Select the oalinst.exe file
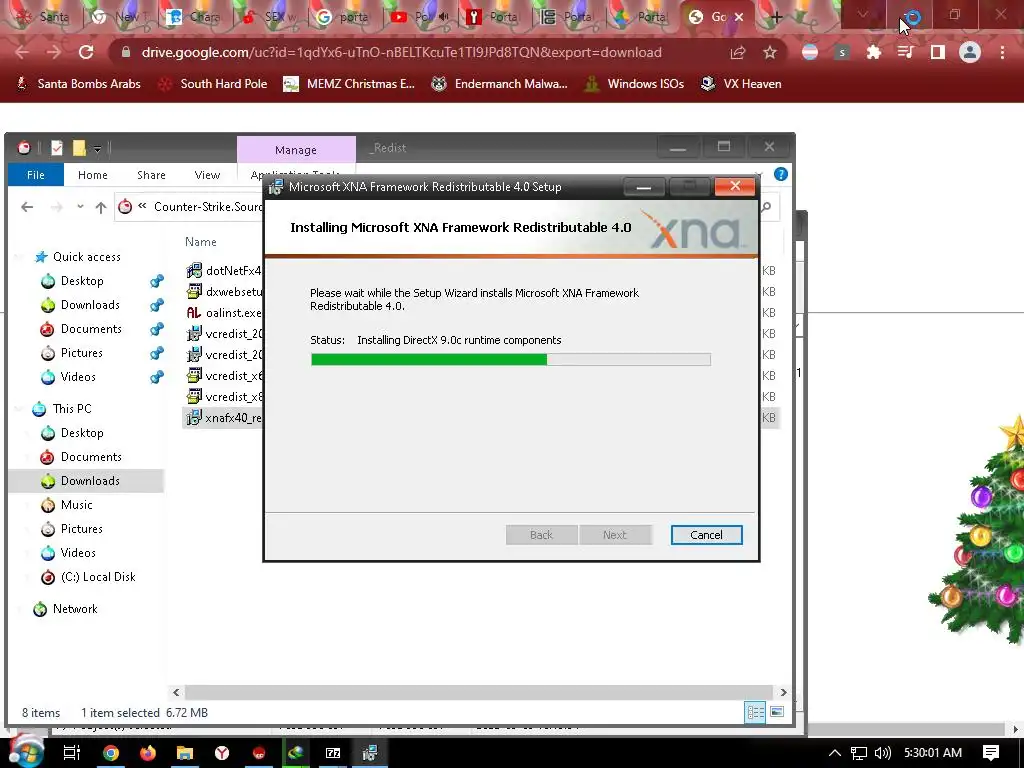The height and width of the screenshot is (768, 1024). [224, 313]
